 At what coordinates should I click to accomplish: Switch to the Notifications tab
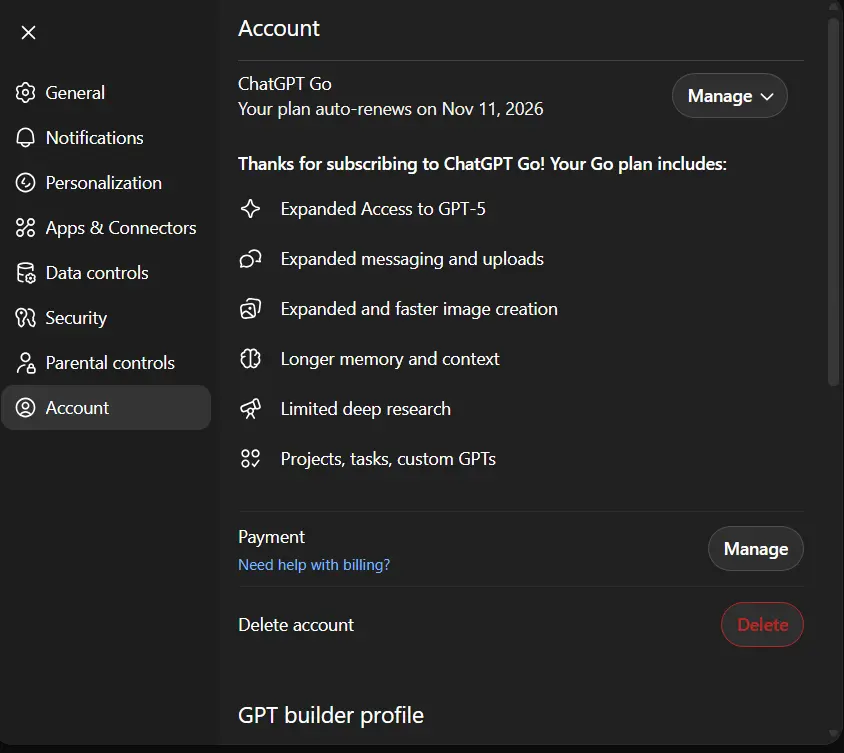click(x=106, y=138)
